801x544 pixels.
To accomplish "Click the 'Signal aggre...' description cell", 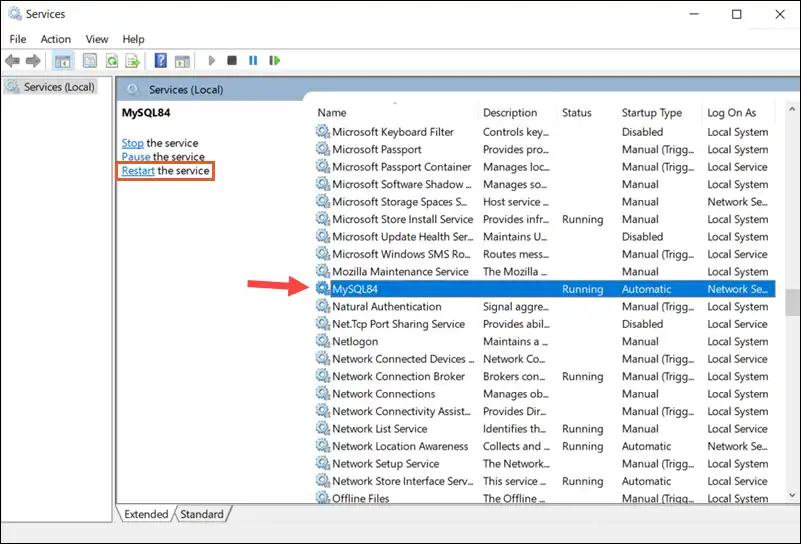I will pyautogui.click(x=516, y=306).
